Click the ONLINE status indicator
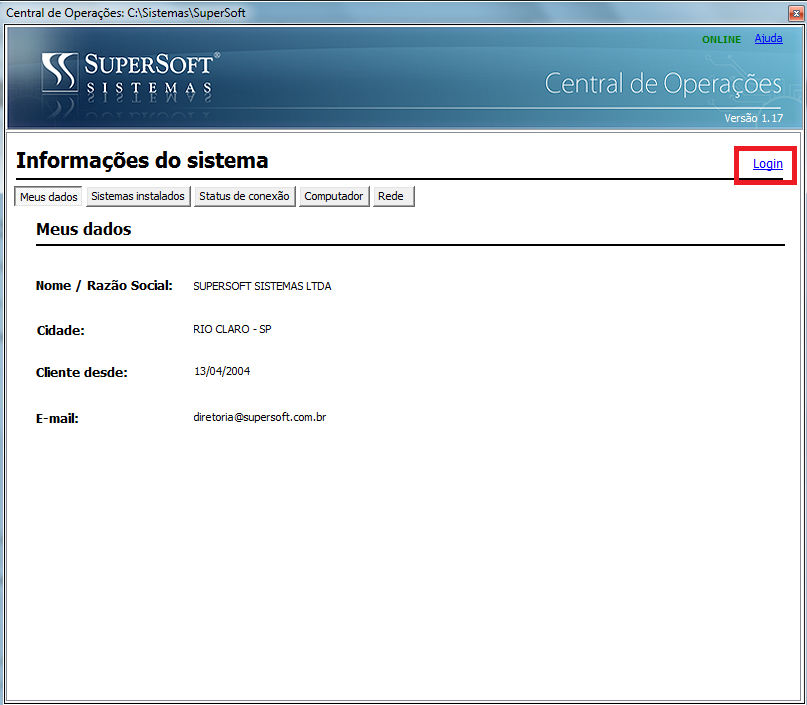 coord(721,40)
